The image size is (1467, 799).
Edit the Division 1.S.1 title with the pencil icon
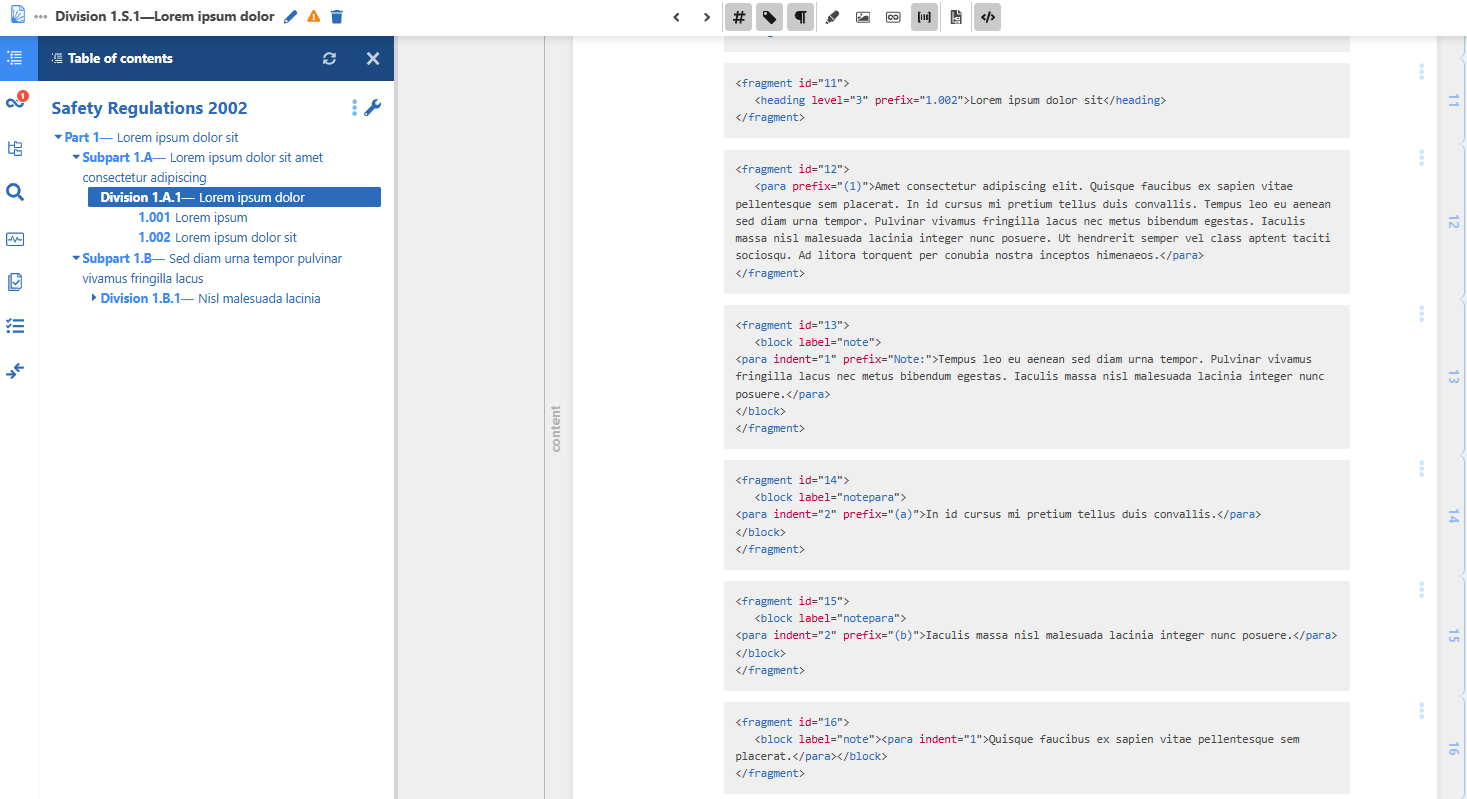point(291,17)
